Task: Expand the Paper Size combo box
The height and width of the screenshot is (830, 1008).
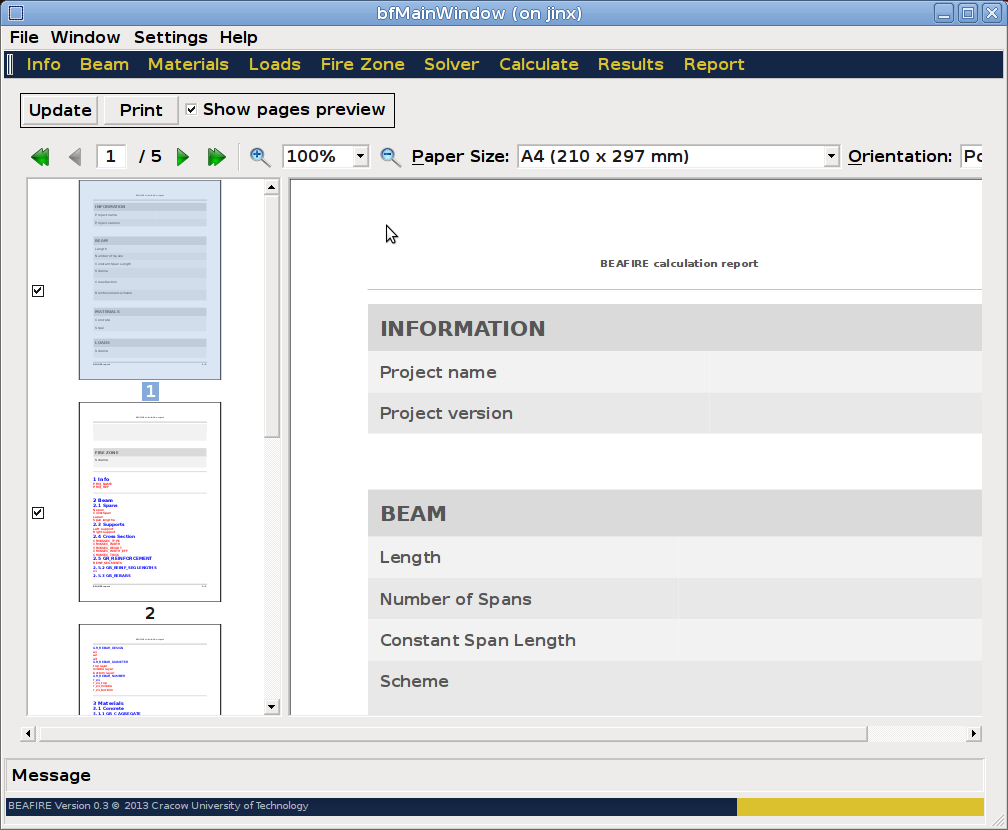Action: point(831,157)
